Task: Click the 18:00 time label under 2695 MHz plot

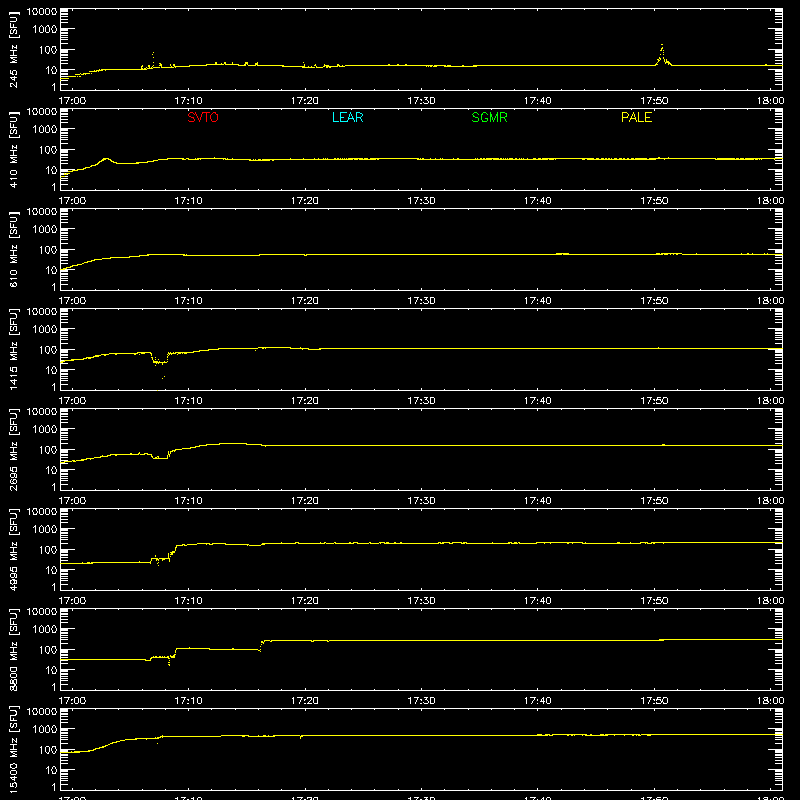Action: (x=770, y=501)
